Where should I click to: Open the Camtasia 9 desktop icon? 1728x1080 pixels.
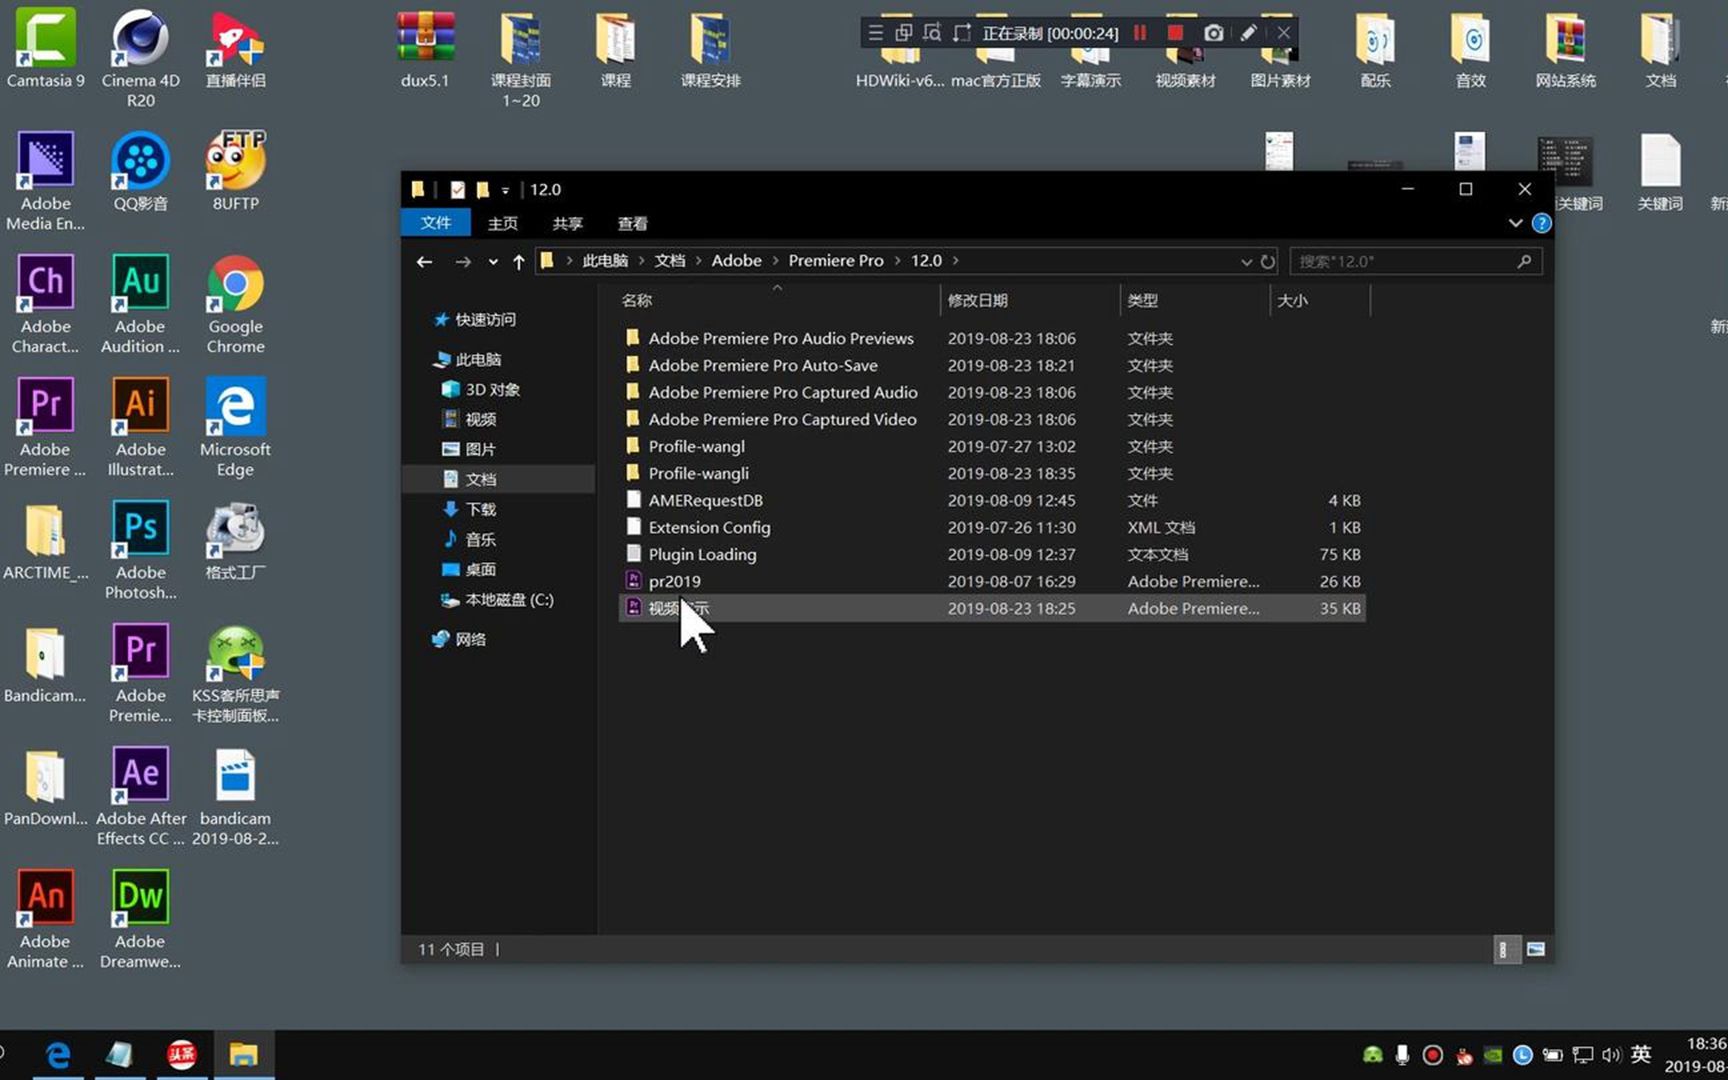(45, 48)
